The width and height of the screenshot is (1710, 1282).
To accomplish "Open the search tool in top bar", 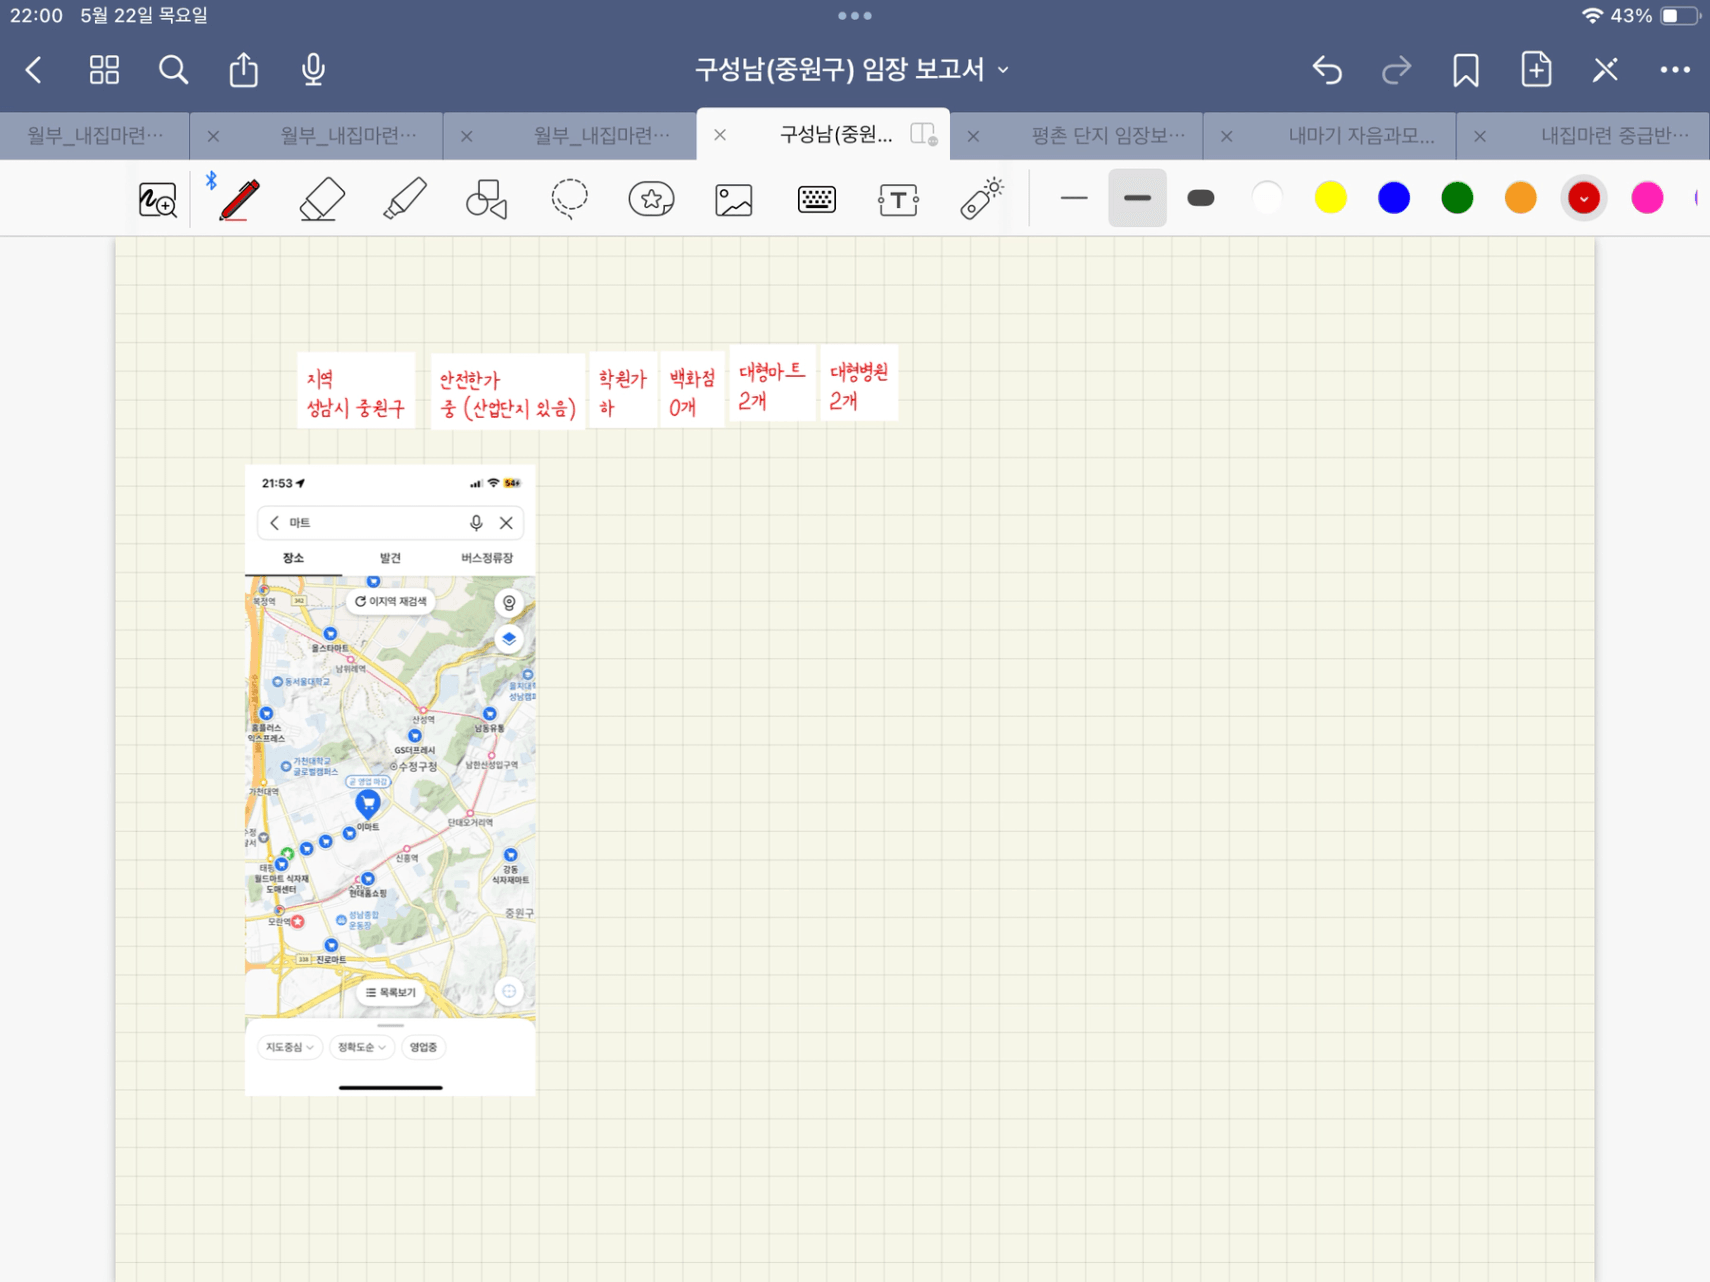I will pos(173,70).
